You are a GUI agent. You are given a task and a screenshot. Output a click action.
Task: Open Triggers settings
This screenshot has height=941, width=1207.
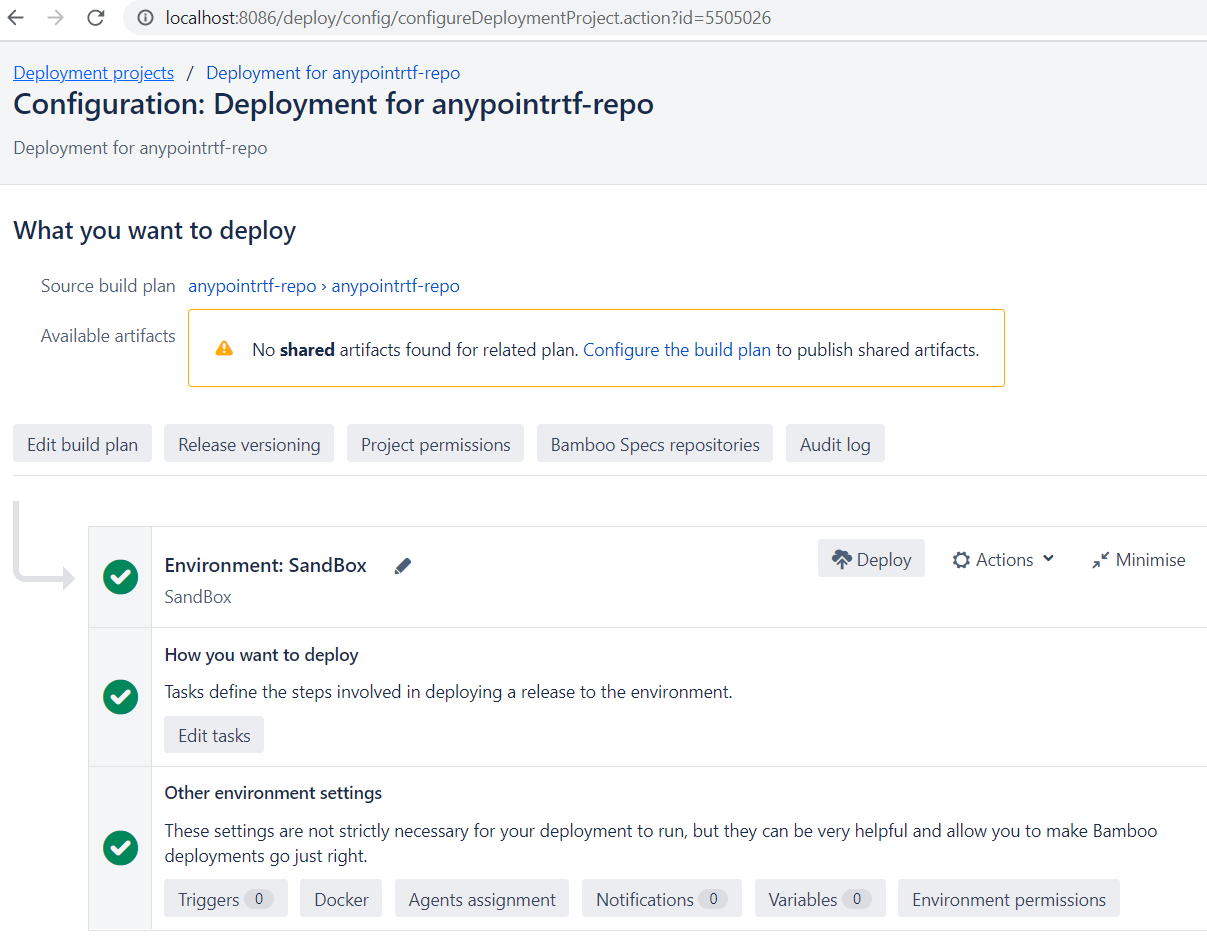click(x=225, y=899)
